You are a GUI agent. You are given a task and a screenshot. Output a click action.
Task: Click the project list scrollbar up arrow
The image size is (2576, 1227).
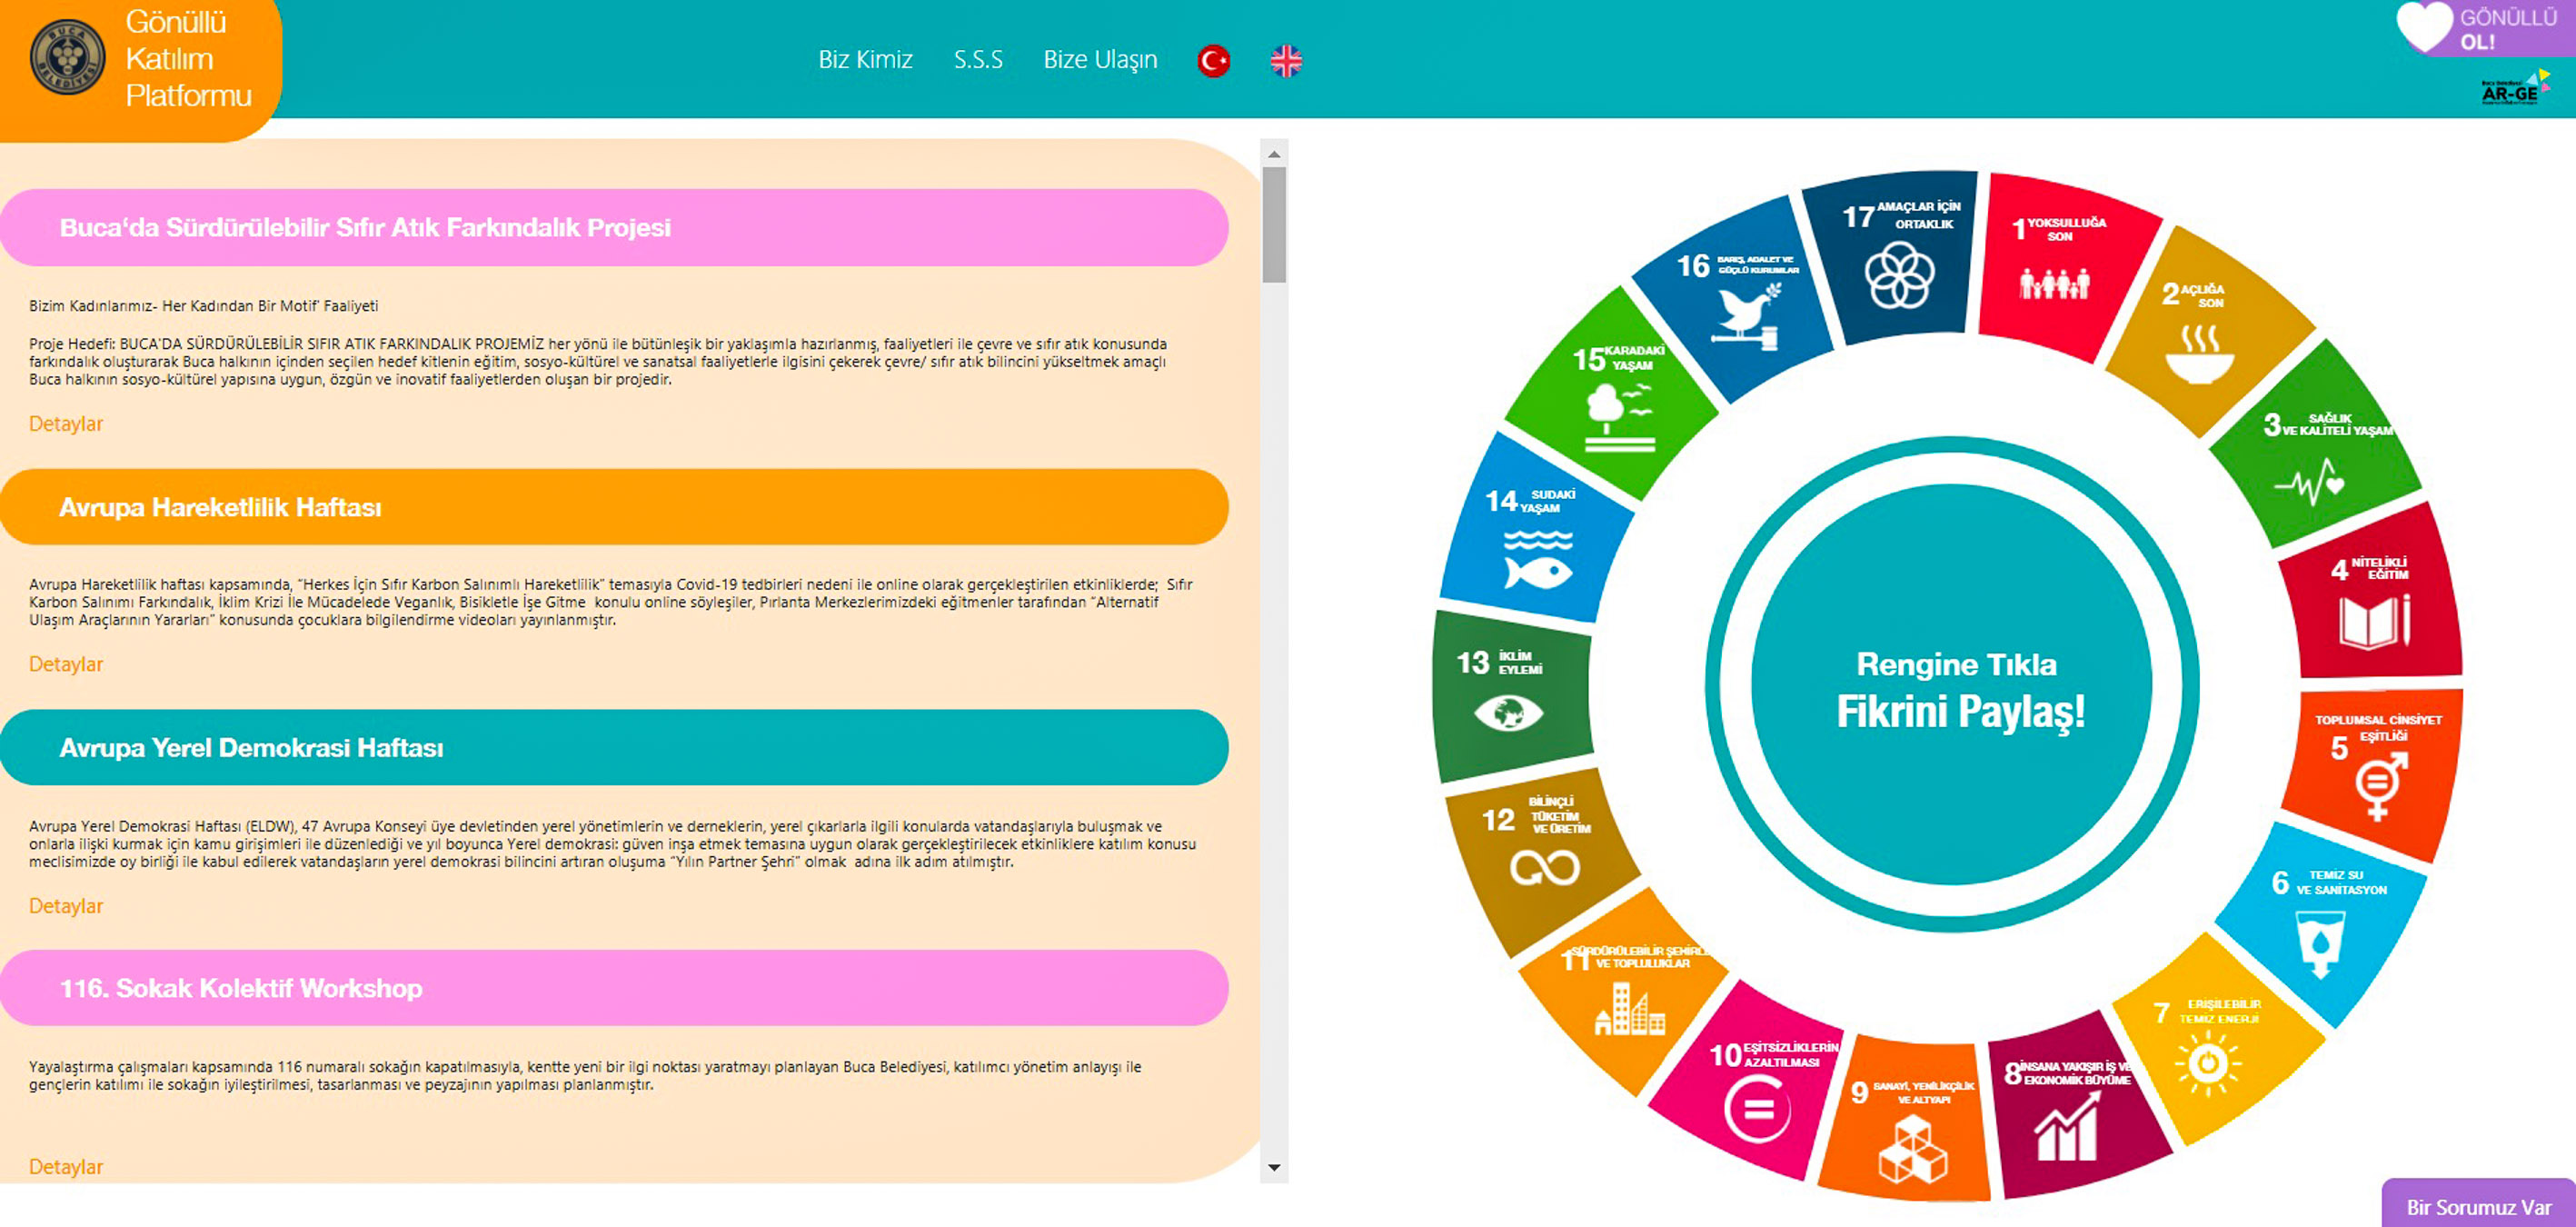(1274, 154)
